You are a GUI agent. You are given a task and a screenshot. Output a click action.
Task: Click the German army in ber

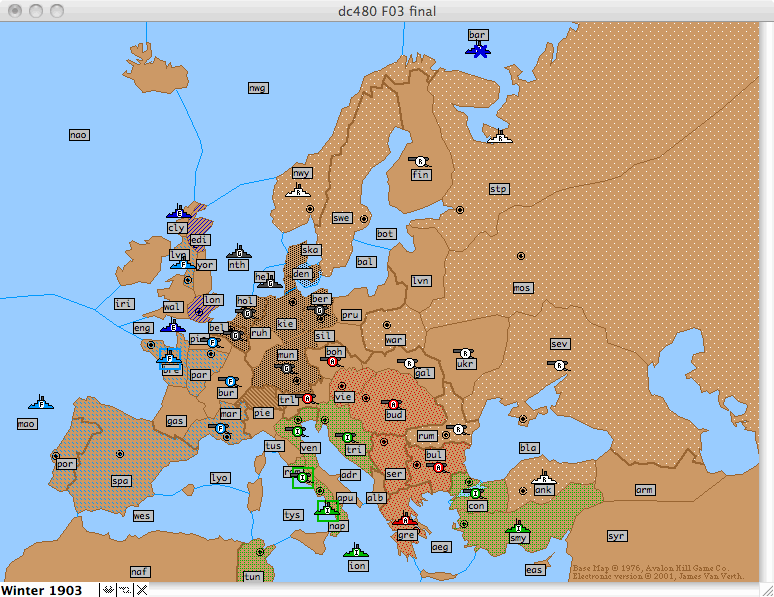[318, 310]
